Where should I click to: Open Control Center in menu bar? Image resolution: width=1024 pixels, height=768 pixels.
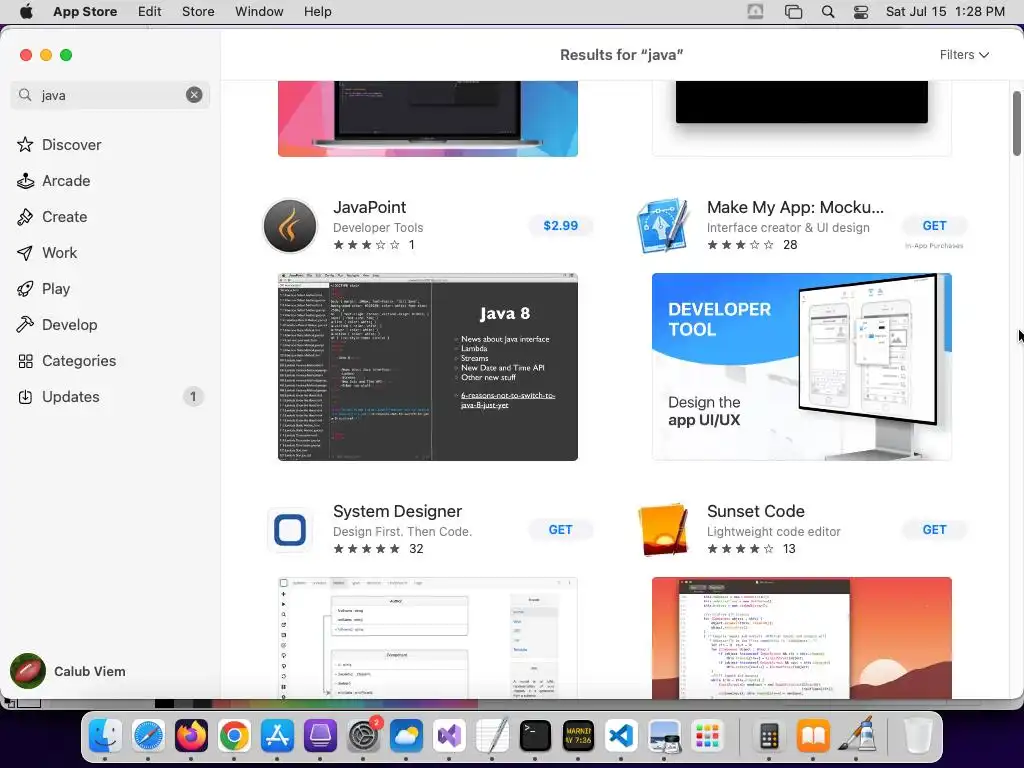pos(861,11)
